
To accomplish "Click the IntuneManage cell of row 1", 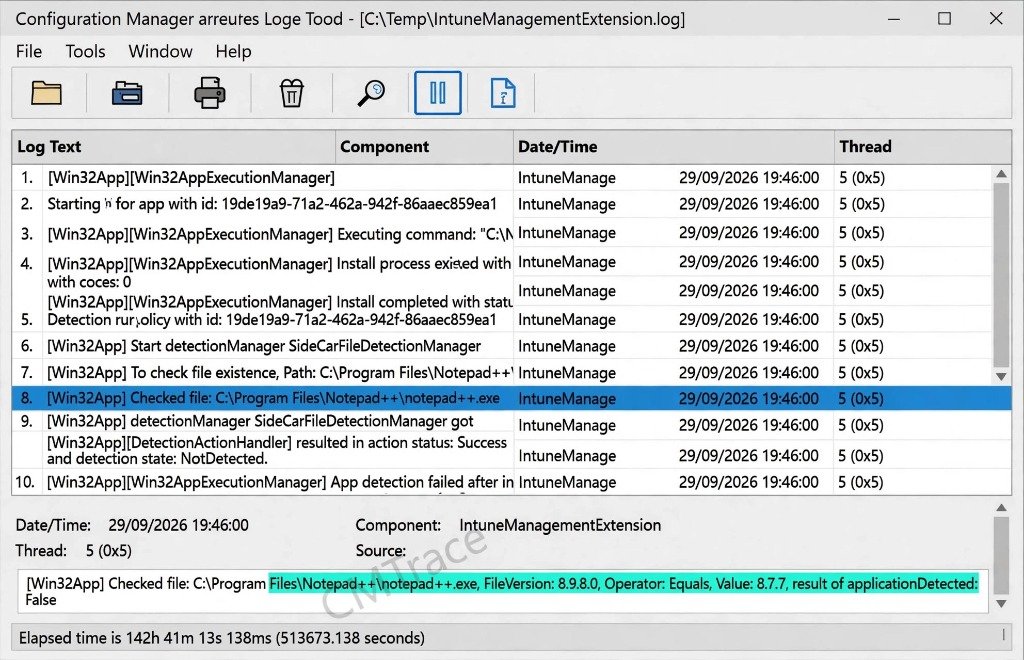I will point(567,178).
